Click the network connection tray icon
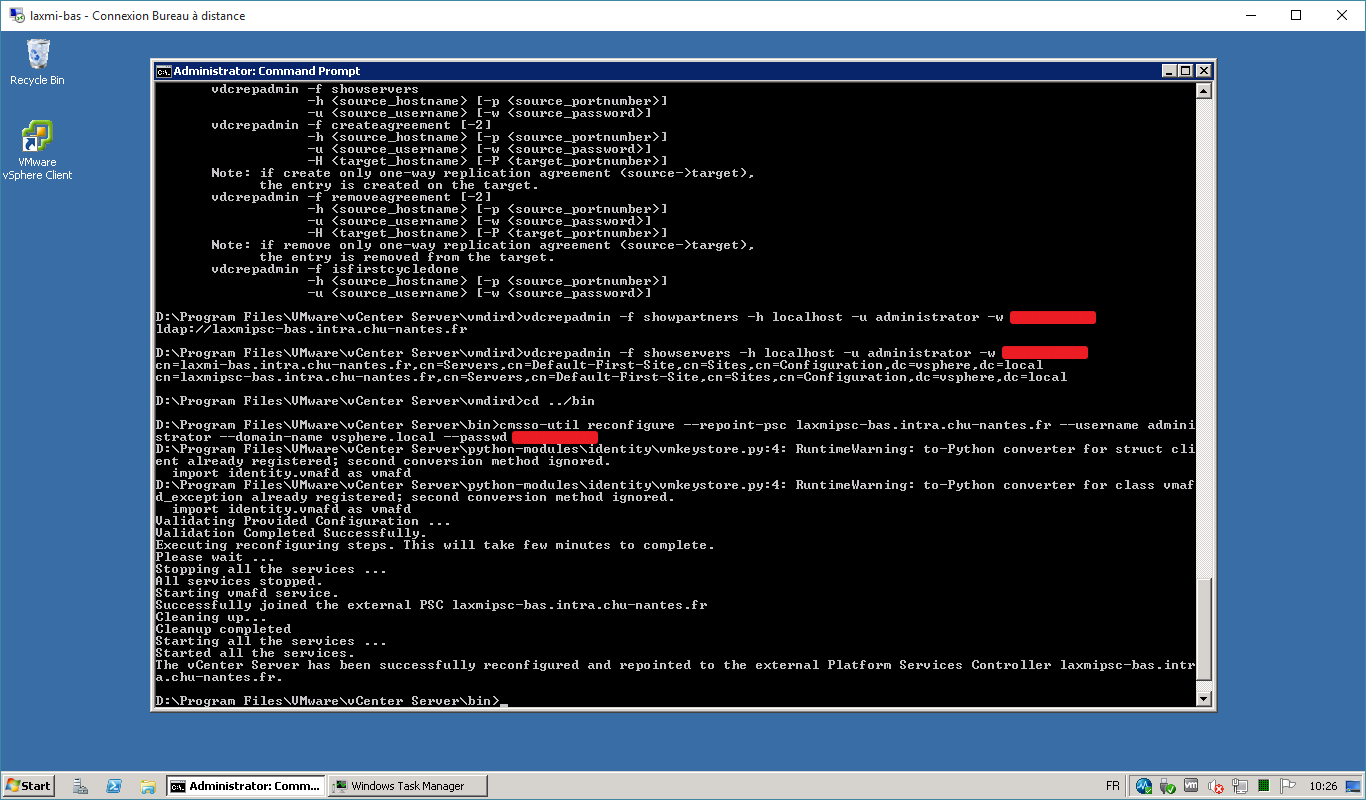Viewport: 1366px width, 800px height. click(1240, 786)
